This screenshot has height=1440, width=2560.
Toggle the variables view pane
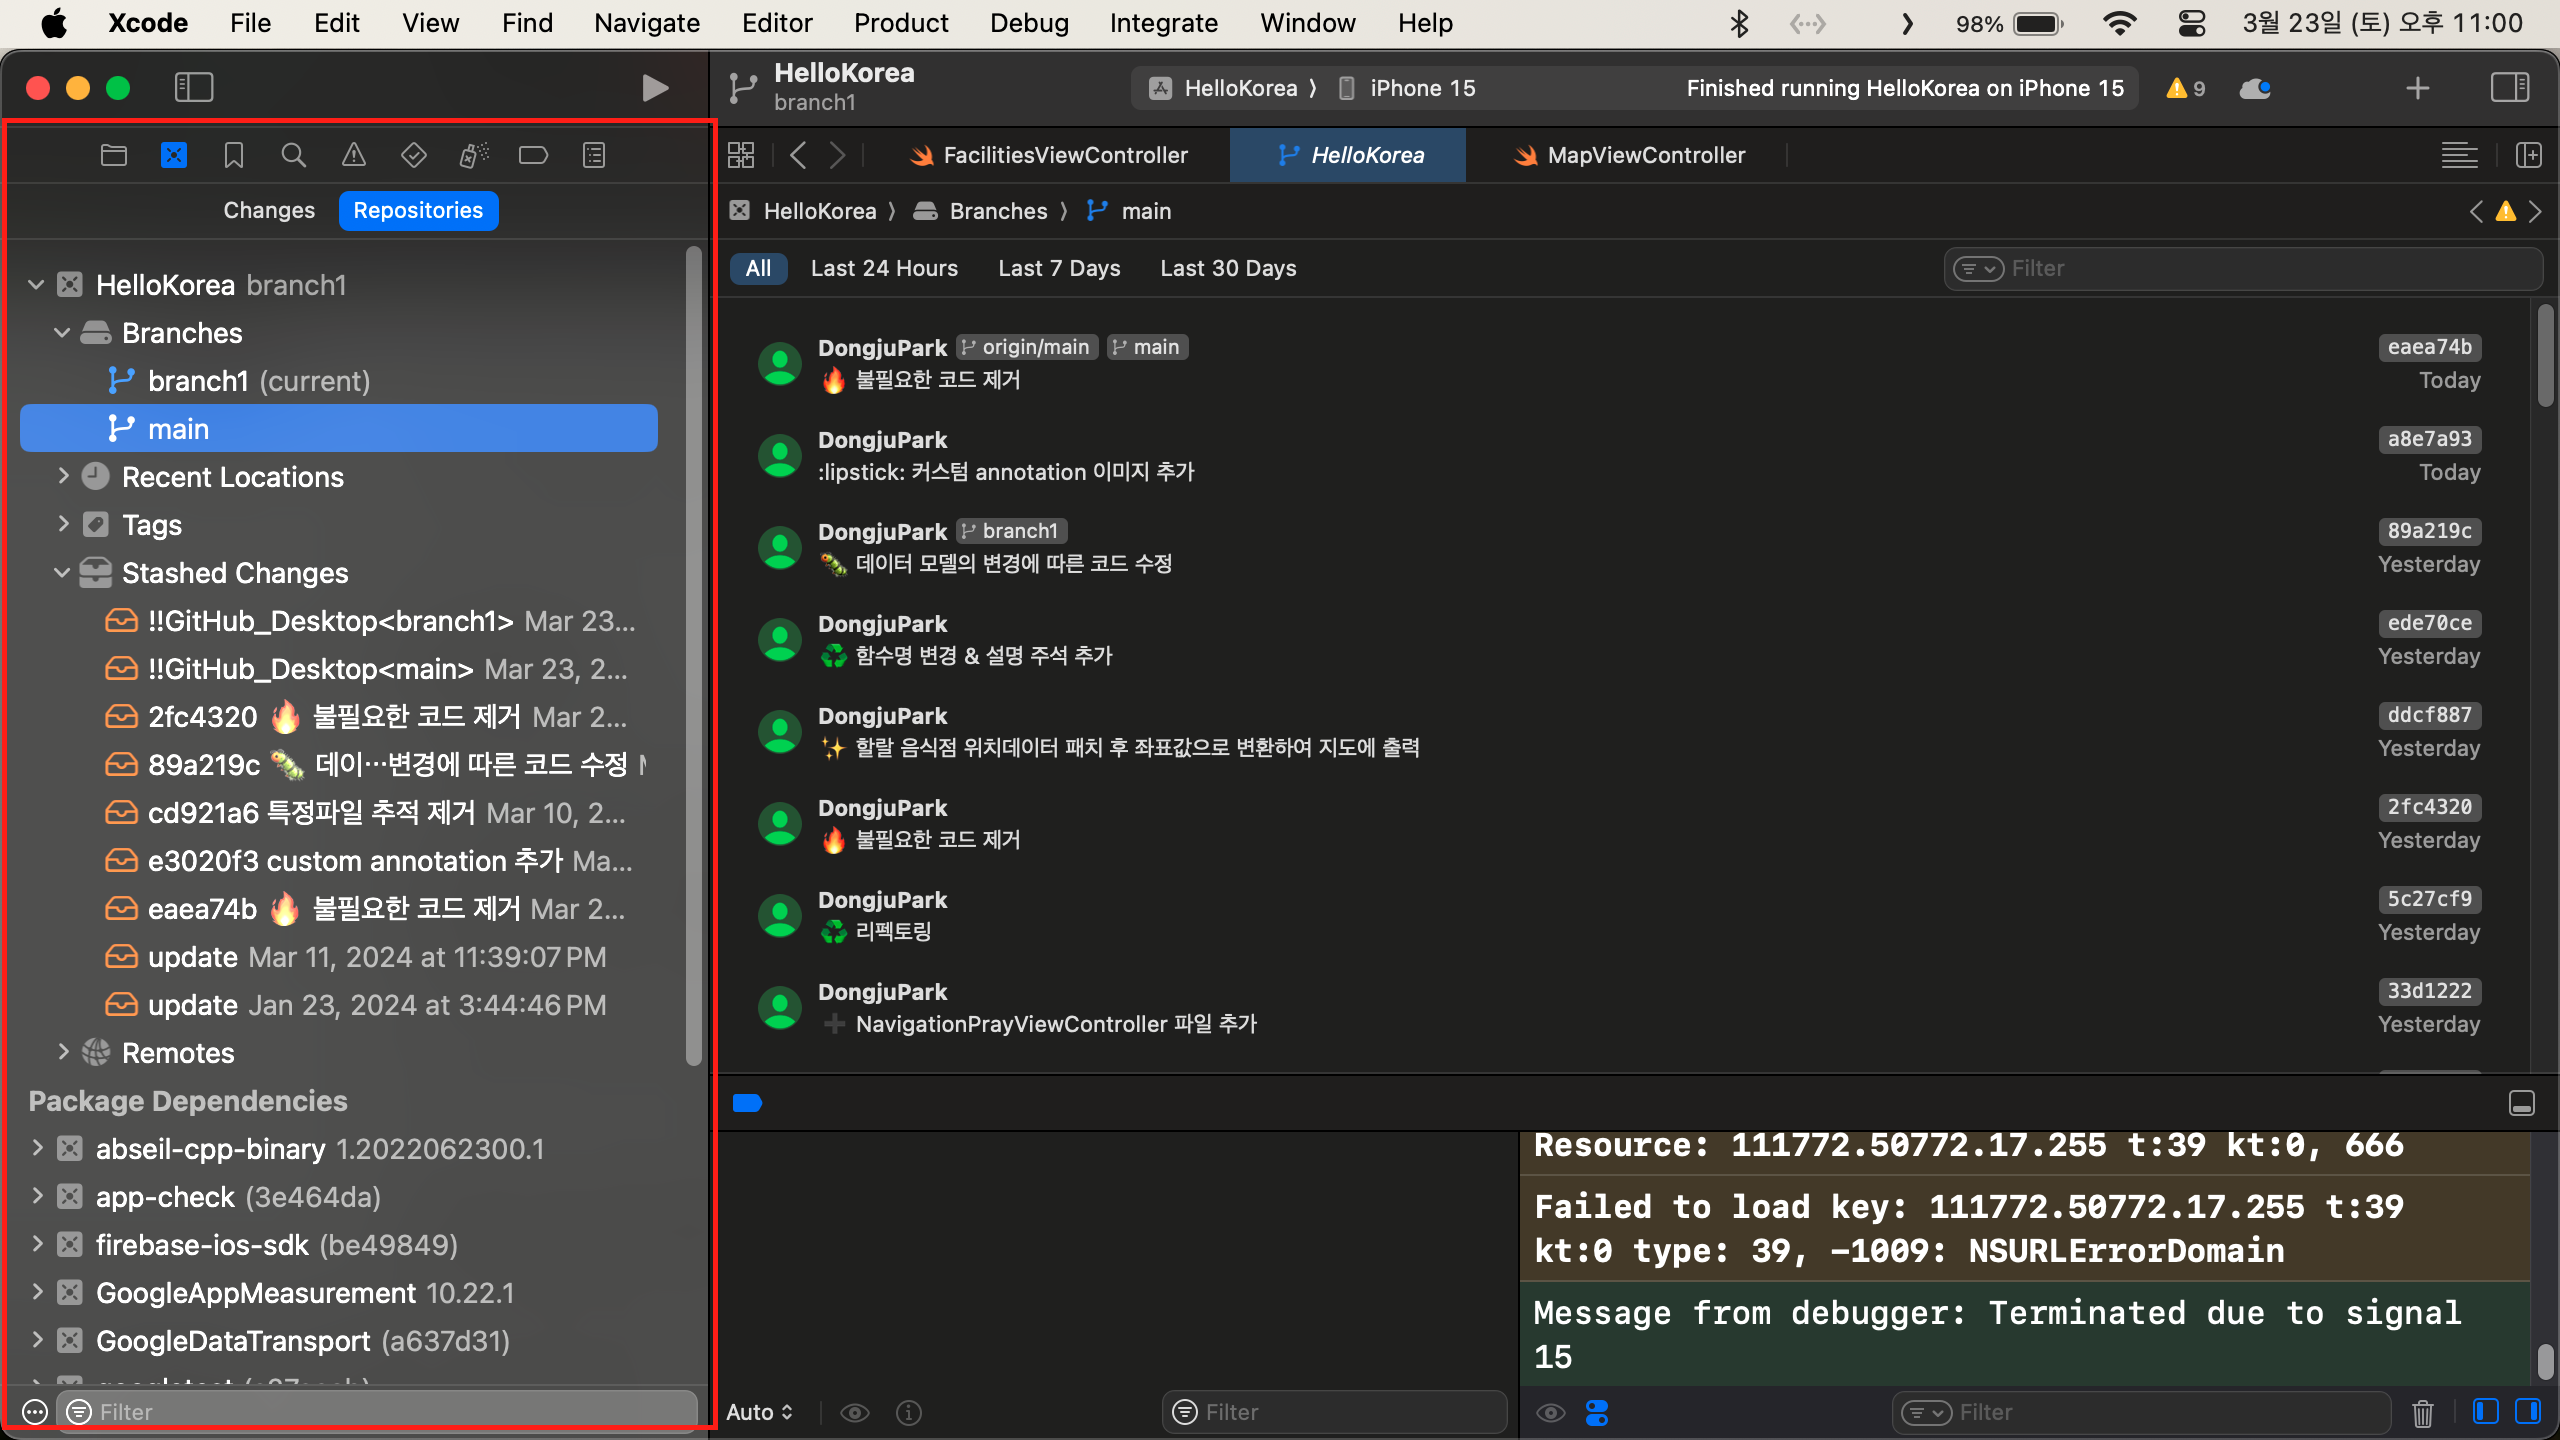coord(2486,1412)
